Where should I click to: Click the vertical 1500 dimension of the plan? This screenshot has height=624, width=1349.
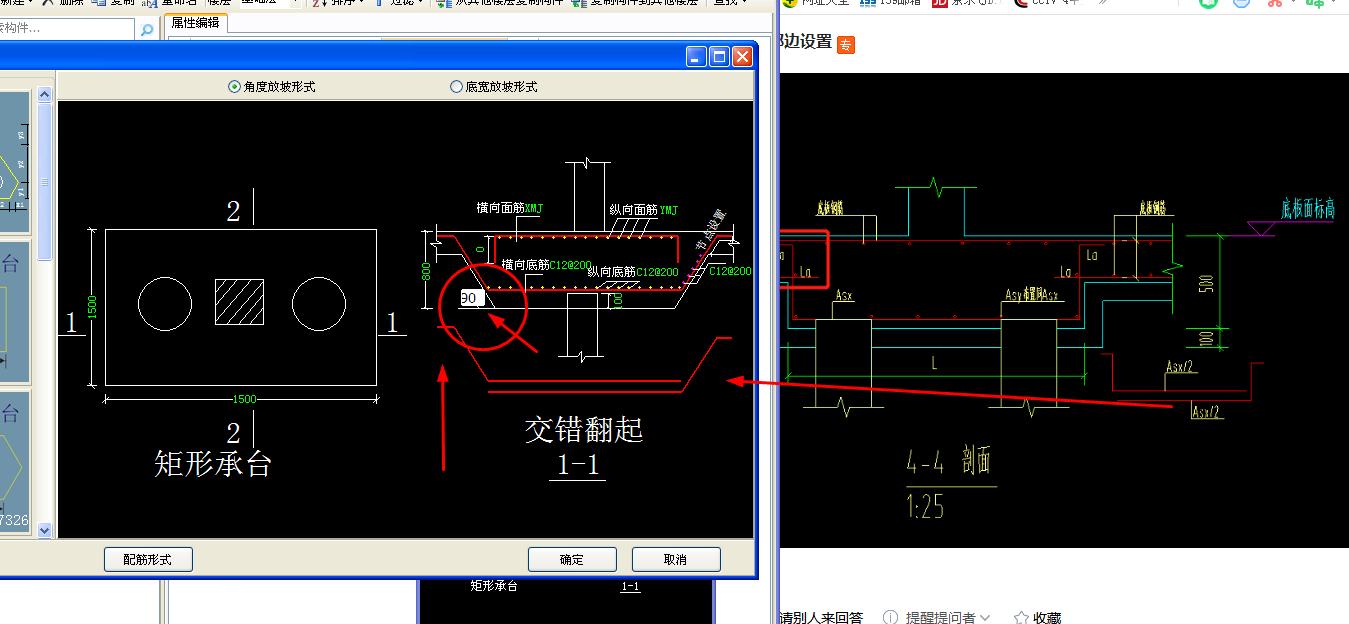pos(93,308)
